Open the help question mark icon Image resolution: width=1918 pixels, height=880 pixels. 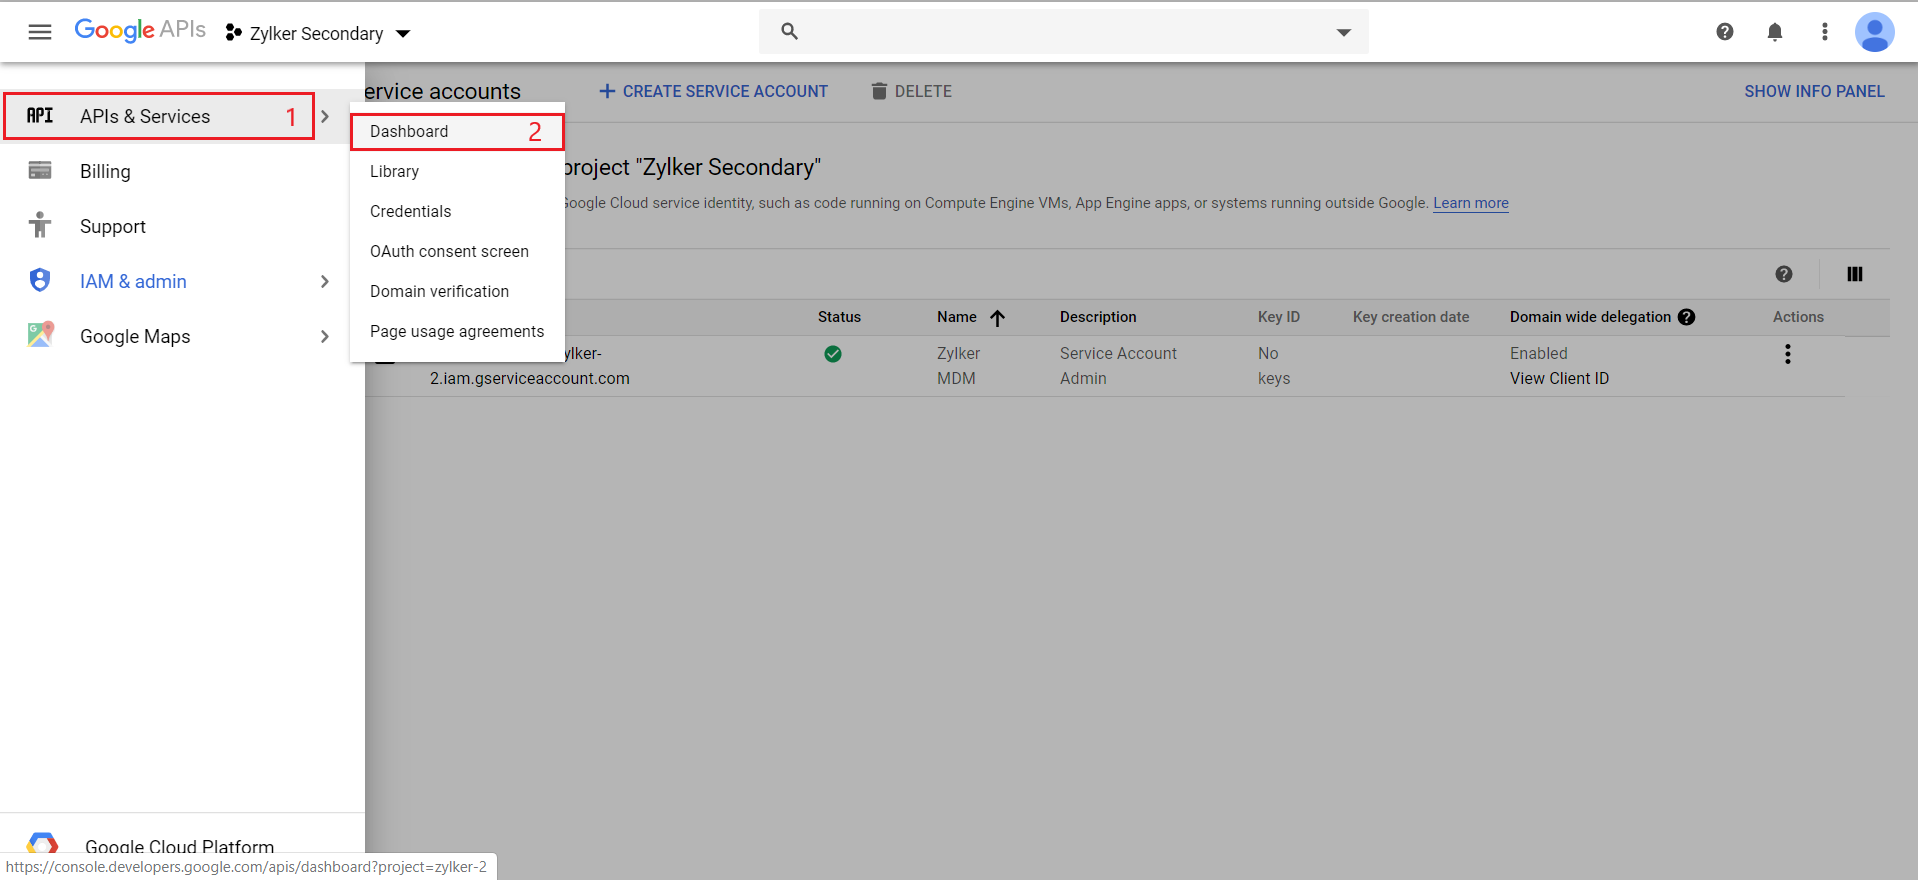(1725, 32)
